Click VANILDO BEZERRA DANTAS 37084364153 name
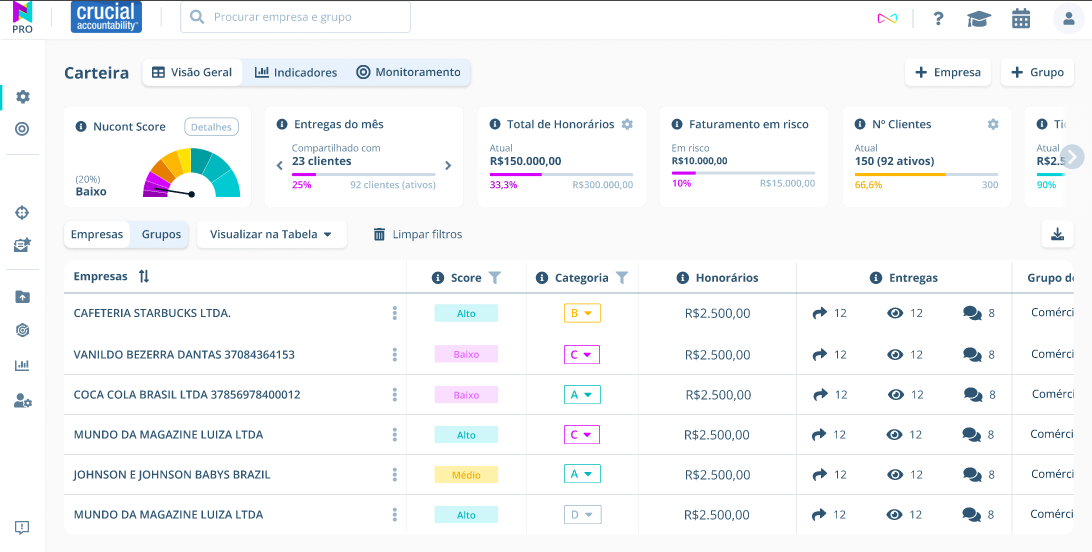The height and width of the screenshot is (552, 1092). tap(184, 354)
